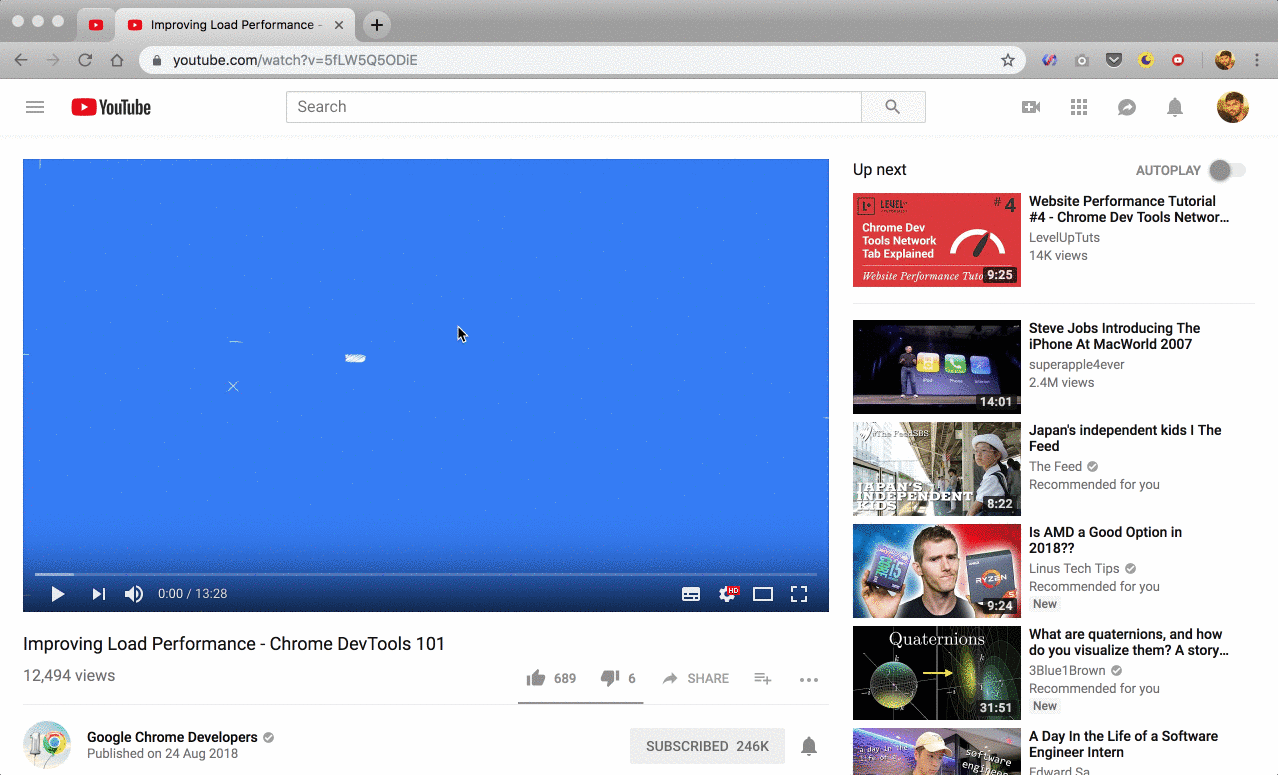Click in the Search input field
The height and width of the screenshot is (775, 1278).
click(573, 107)
